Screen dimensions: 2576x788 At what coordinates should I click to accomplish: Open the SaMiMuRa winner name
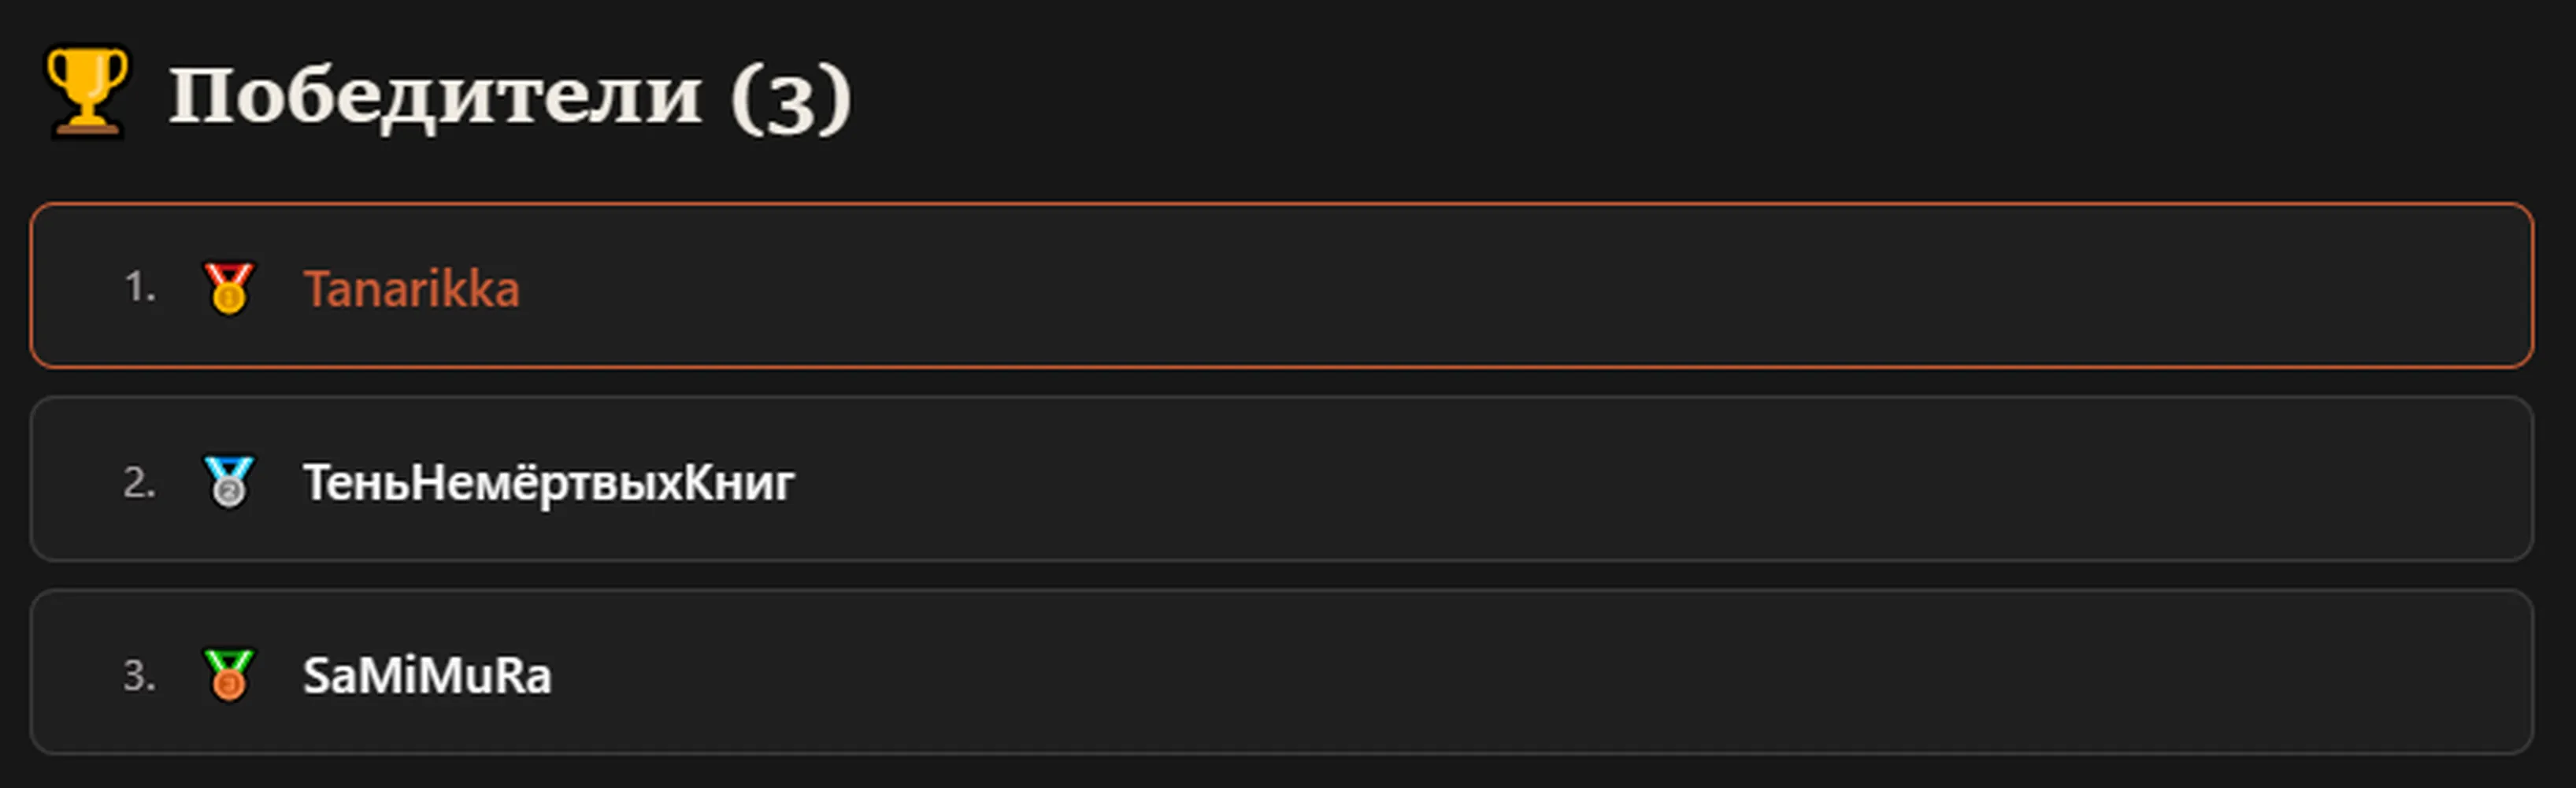pos(427,676)
